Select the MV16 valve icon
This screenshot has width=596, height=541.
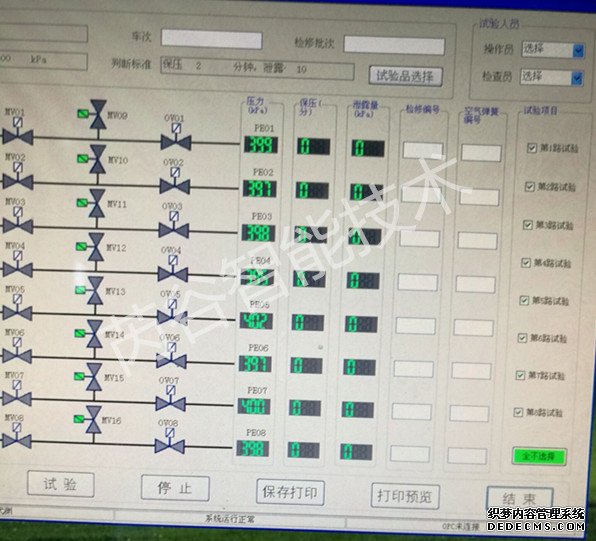pos(94,420)
